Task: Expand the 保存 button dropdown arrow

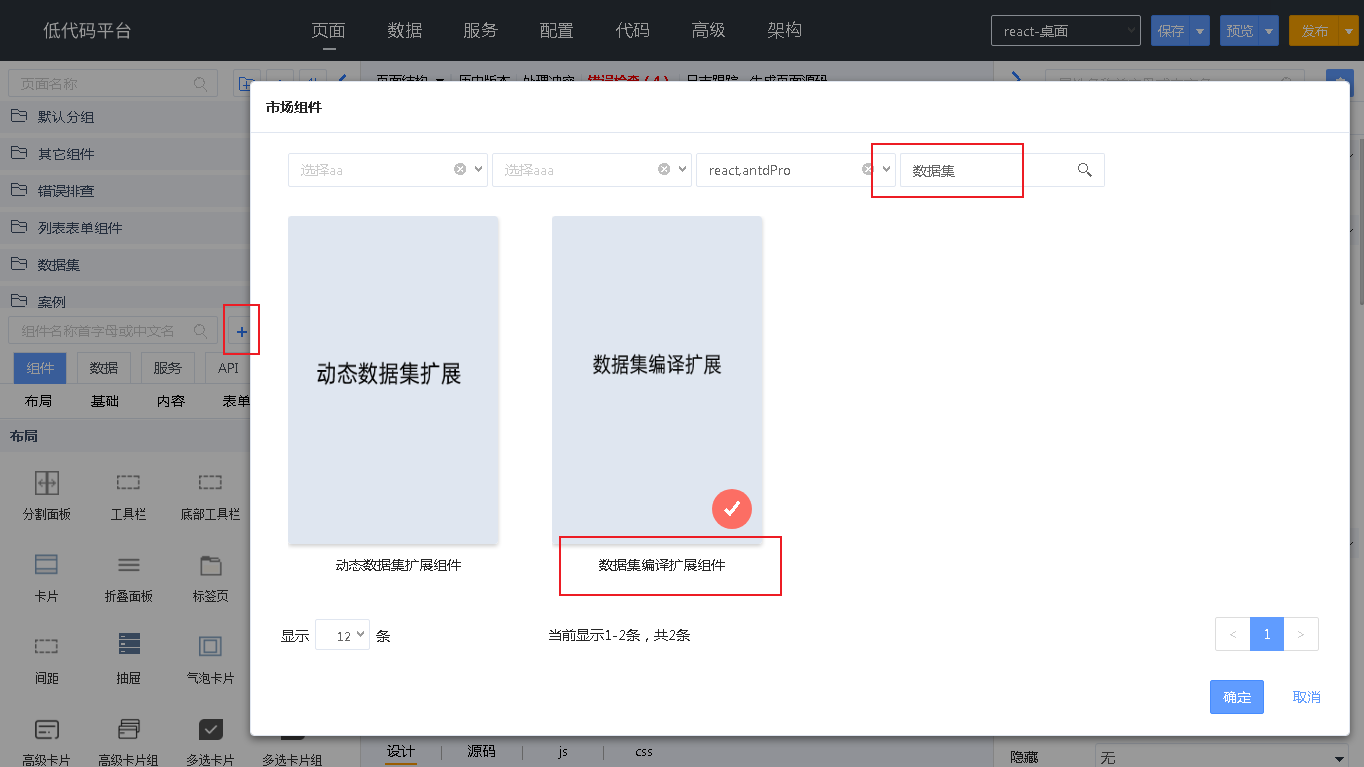Action: pos(1200,31)
